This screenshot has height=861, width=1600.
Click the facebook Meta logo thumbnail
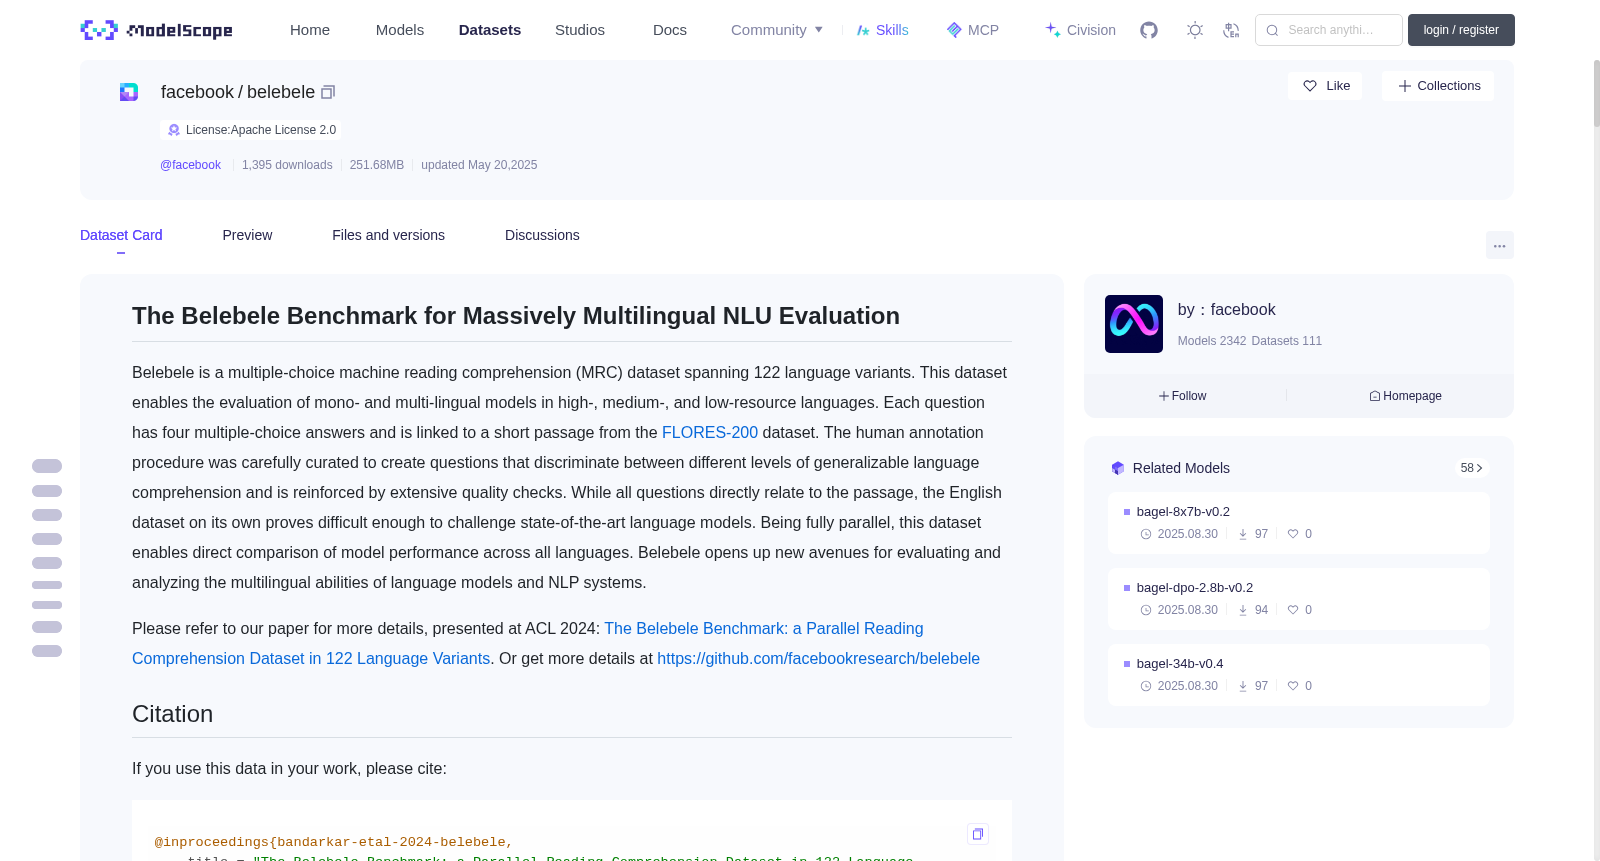1134,324
